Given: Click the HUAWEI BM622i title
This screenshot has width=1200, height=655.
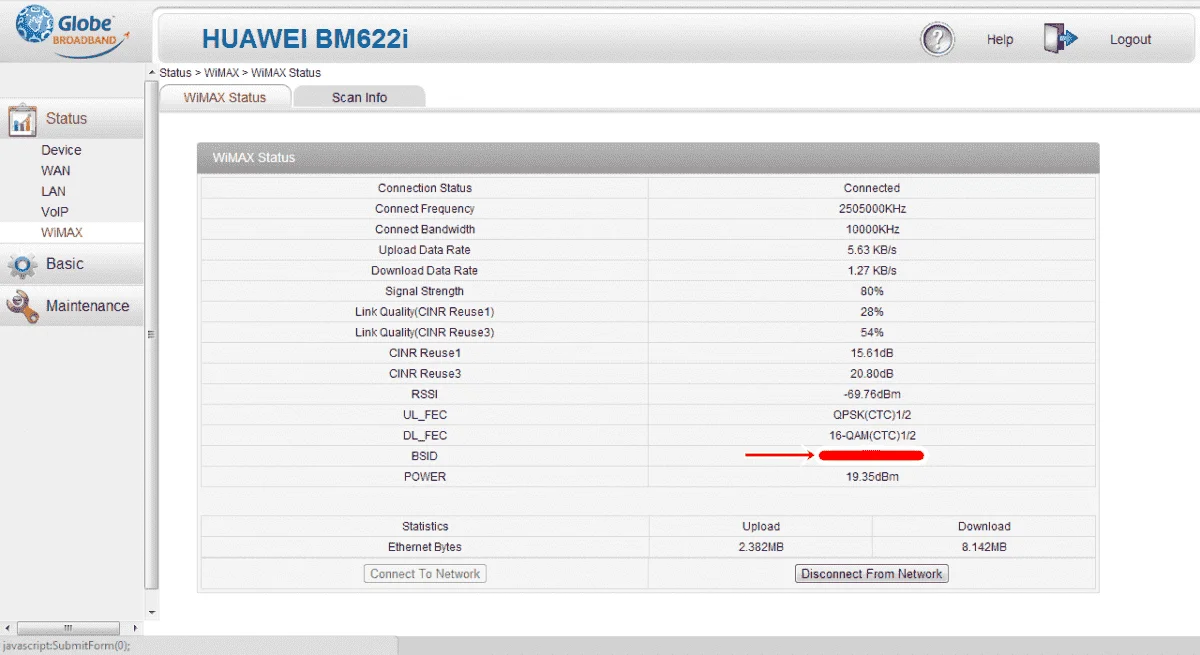Looking at the screenshot, I should pos(305,39).
